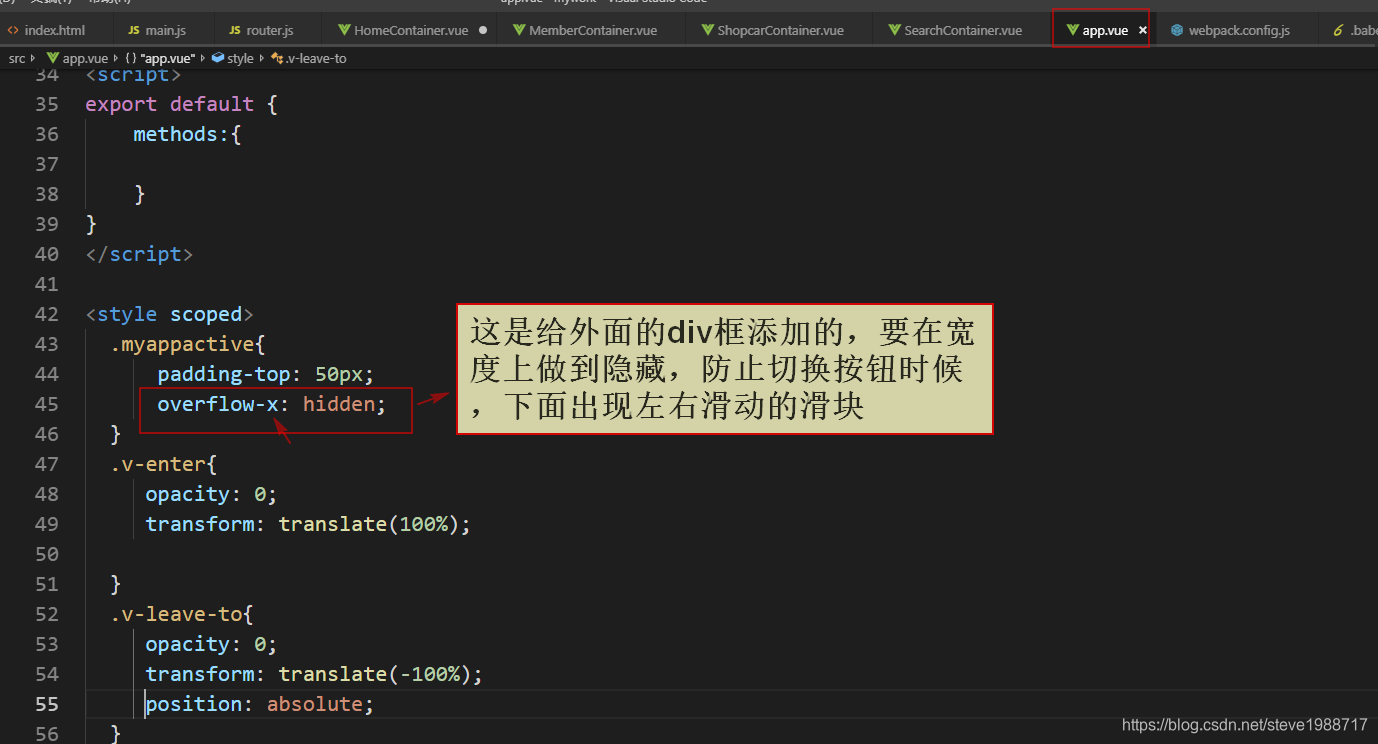The image size is (1378, 744).
Task: Switch to the HomeContainer.vue tab
Action: (411, 31)
